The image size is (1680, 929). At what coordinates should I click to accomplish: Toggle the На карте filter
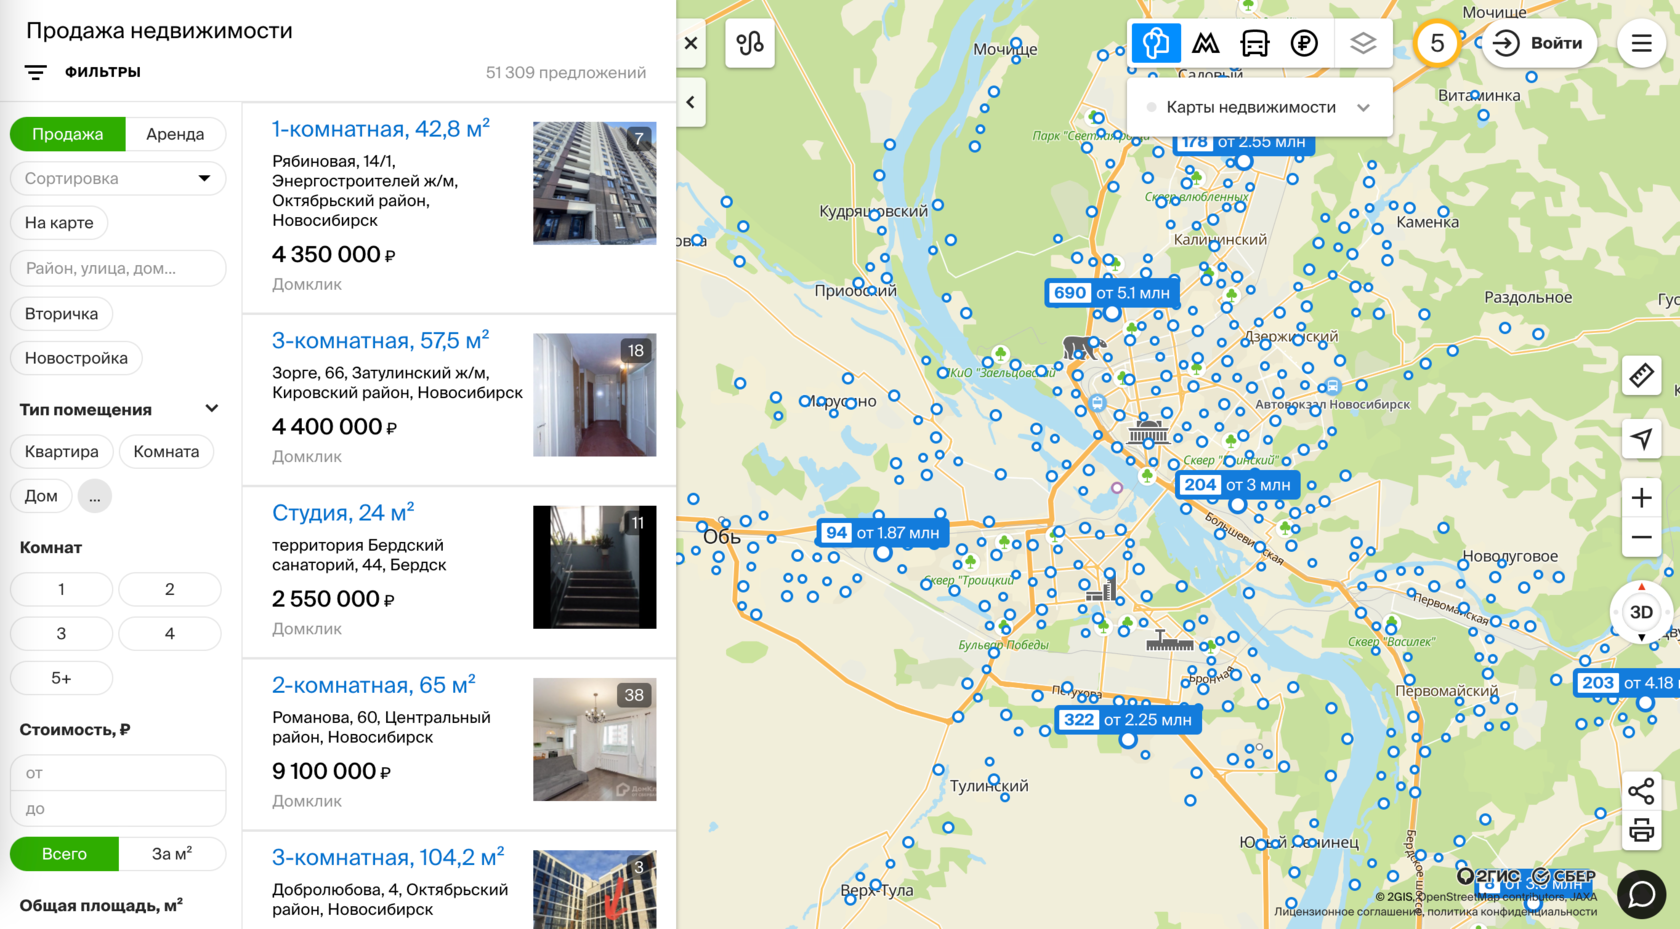(x=59, y=223)
